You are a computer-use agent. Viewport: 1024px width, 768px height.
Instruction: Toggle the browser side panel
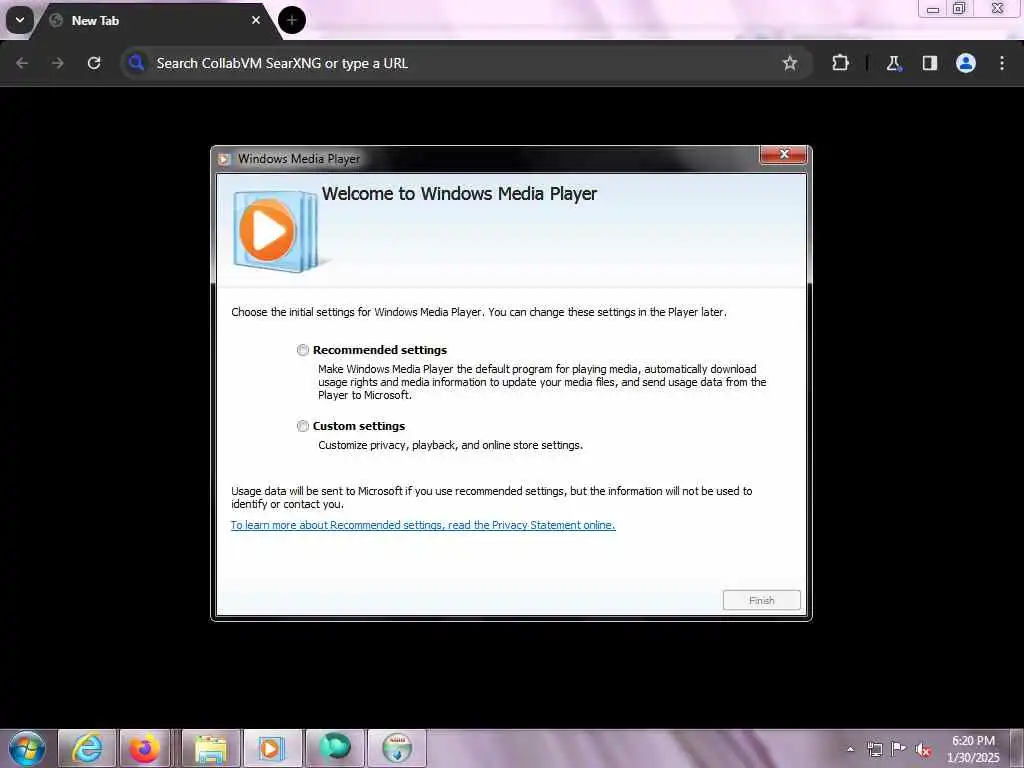(930, 63)
